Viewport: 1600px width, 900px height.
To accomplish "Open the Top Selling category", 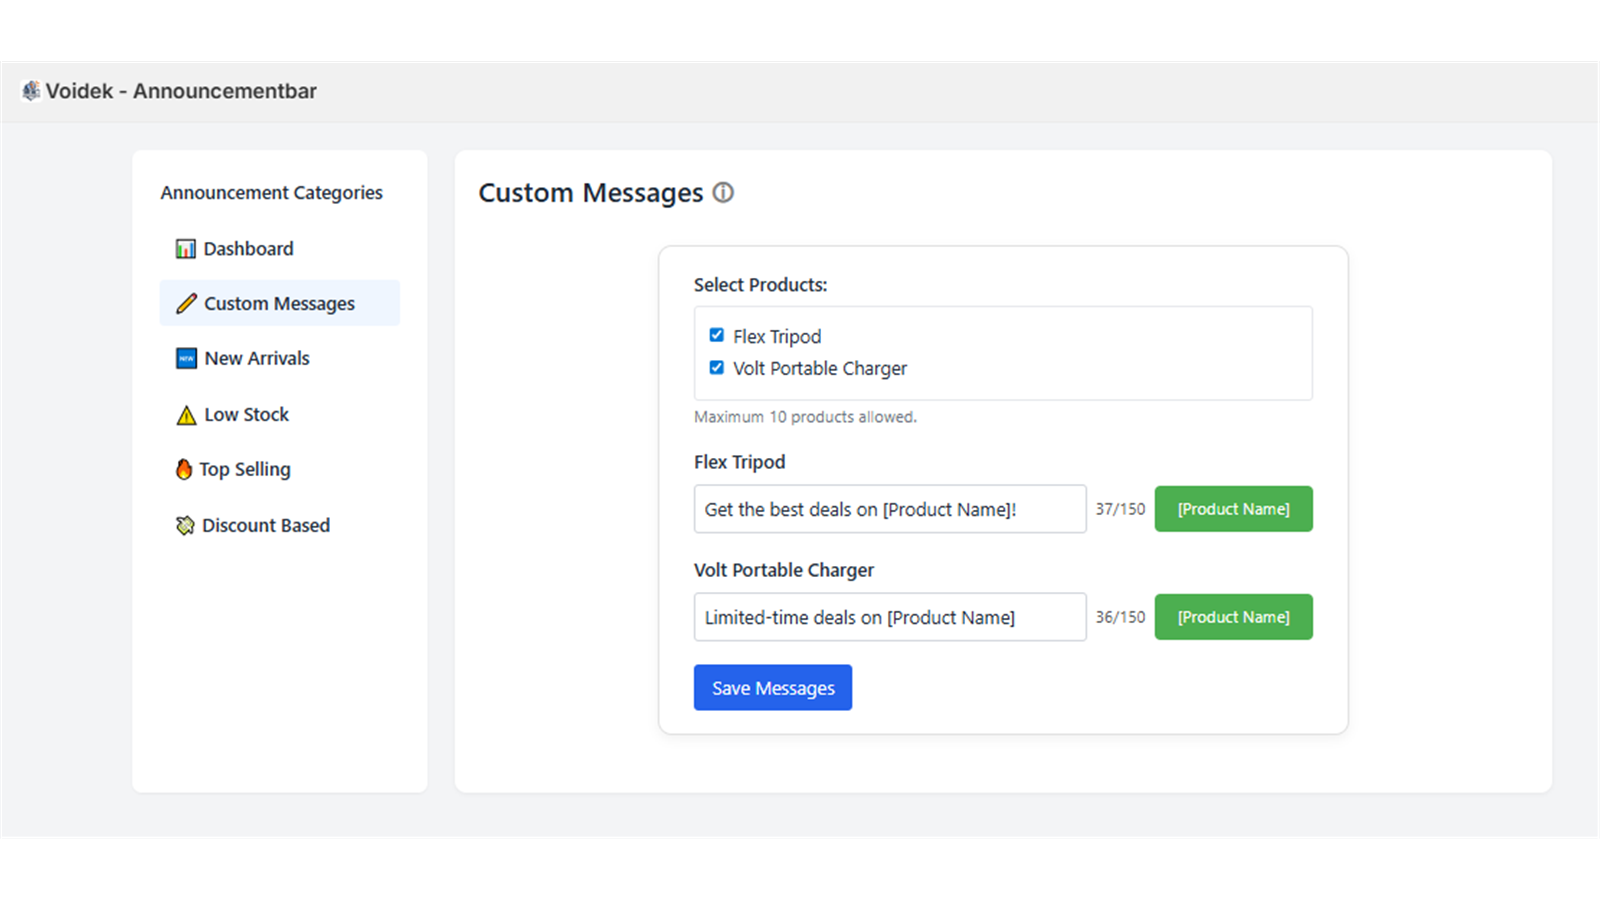I will click(x=245, y=469).
